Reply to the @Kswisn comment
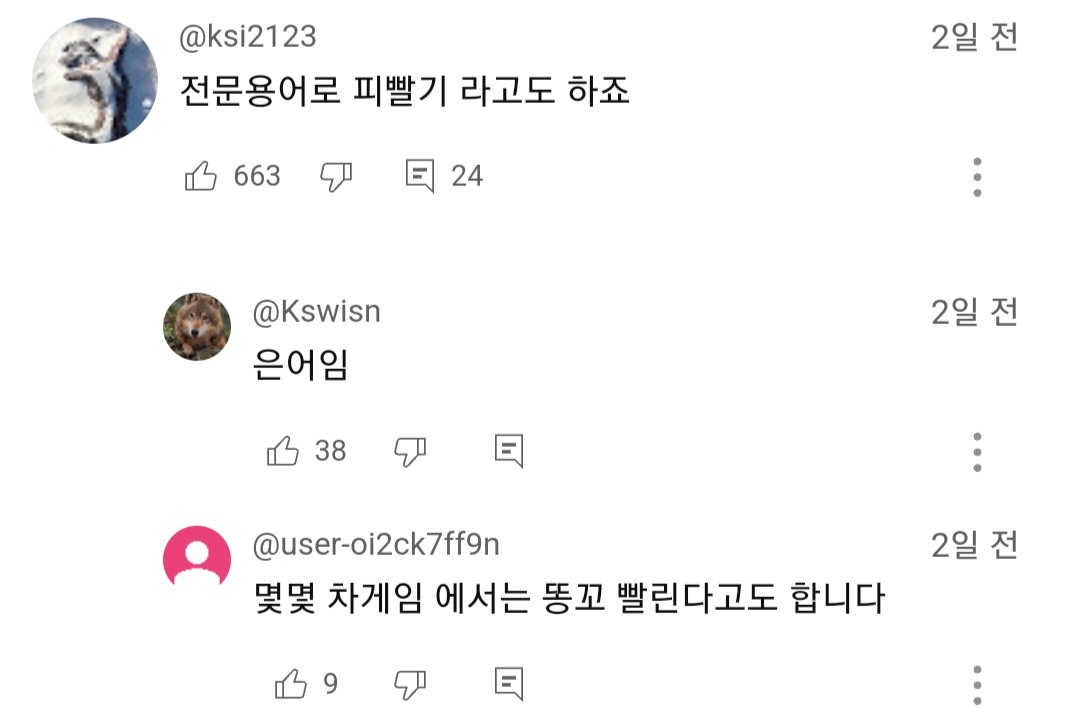1080x722 pixels. click(x=509, y=452)
